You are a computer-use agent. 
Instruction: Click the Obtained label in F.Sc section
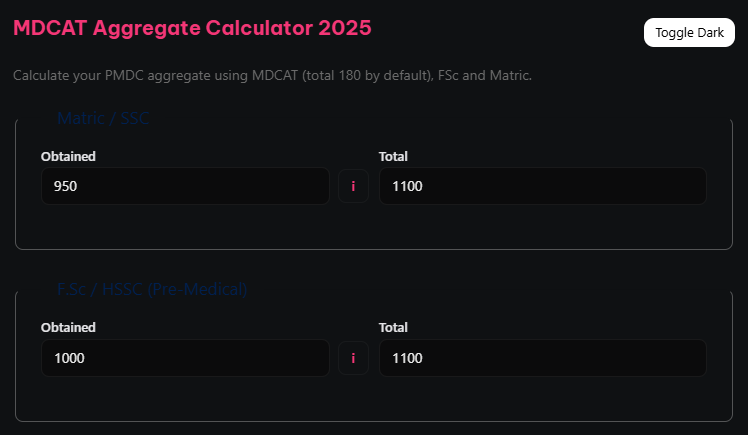(x=68, y=327)
